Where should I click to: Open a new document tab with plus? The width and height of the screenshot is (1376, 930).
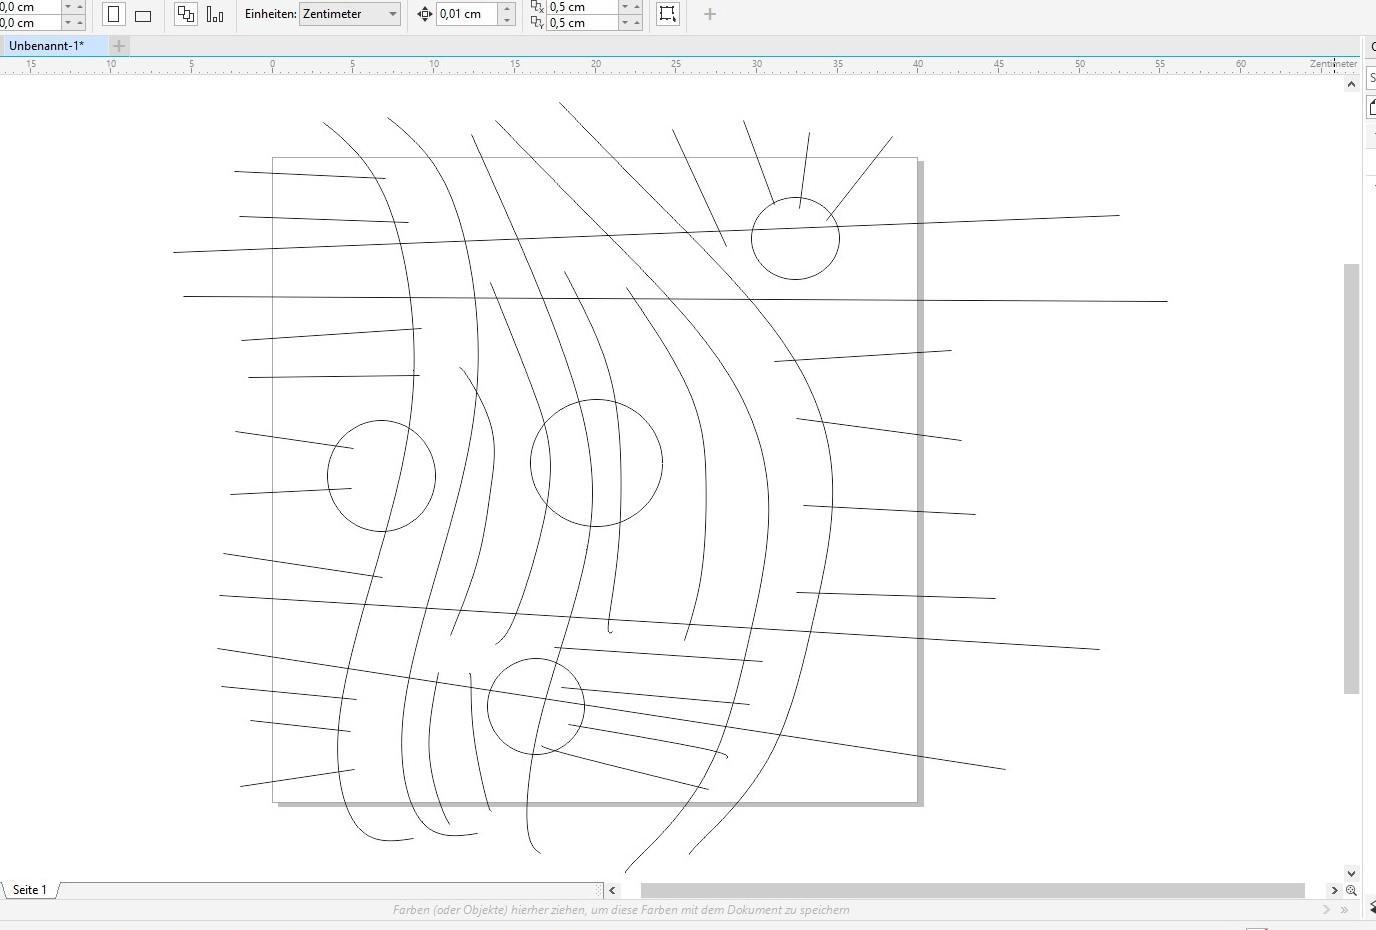(x=119, y=46)
